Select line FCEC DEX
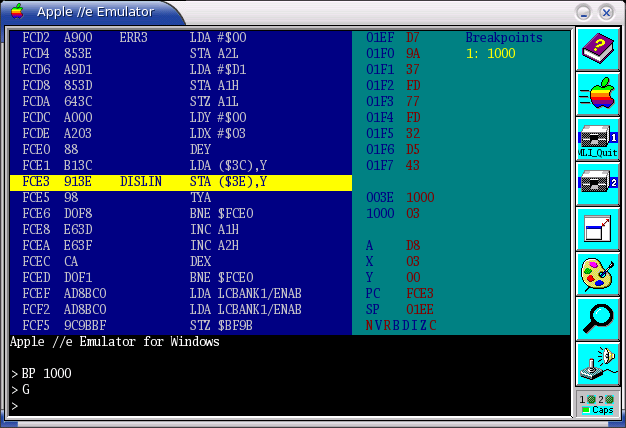Viewport: 626px width, 428px height. click(181, 262)
